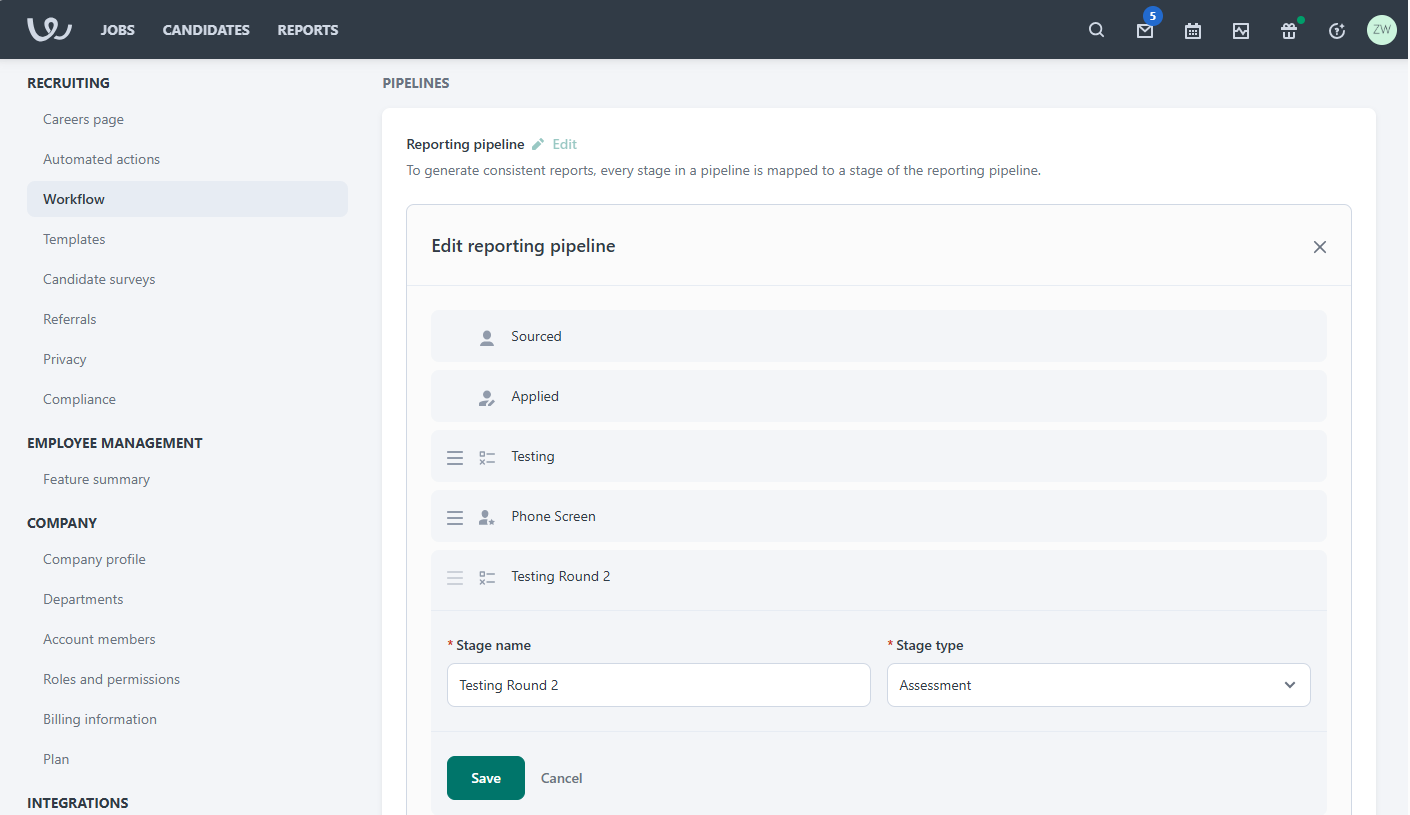Click the ZW user avatar
This screenshot has width=1410, height=815.
1382,30
